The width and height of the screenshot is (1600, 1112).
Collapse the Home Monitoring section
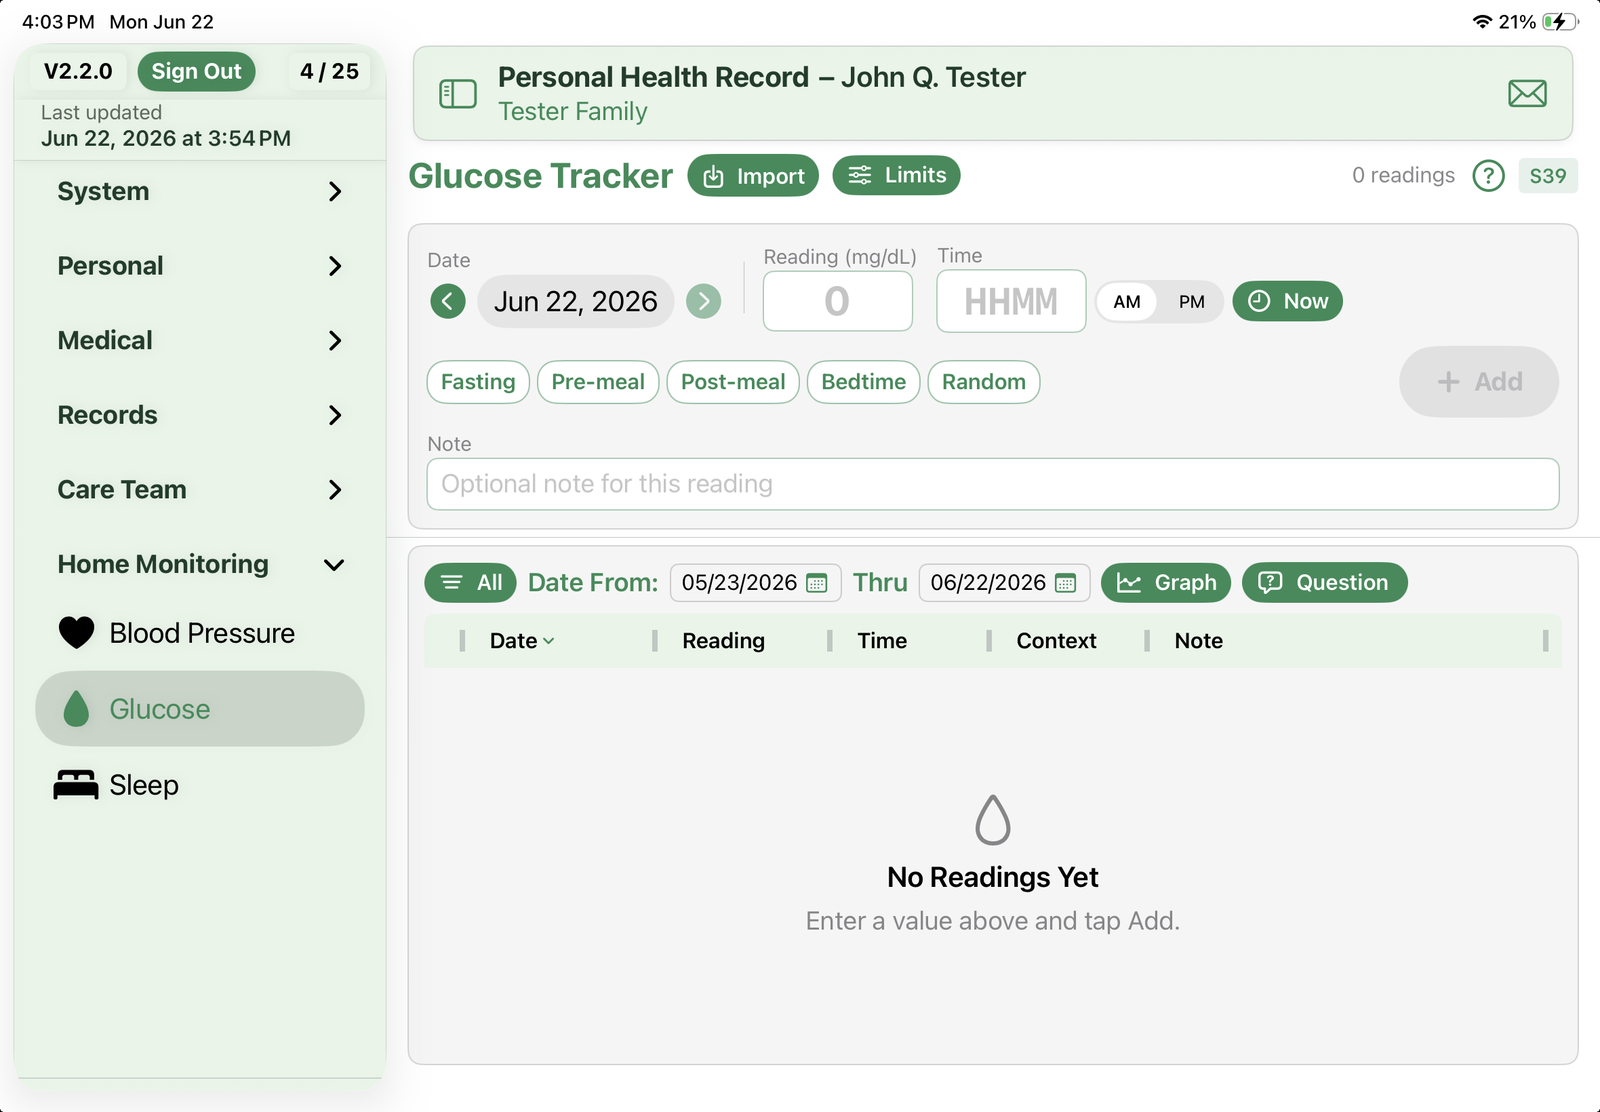coord(200,564)
